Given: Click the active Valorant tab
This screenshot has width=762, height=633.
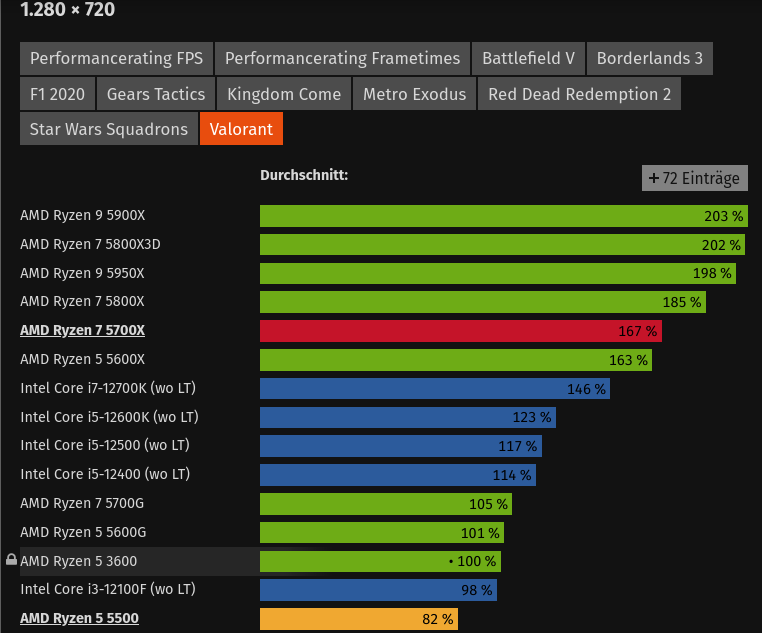Looking at the screenshot, I should (241, 129).
